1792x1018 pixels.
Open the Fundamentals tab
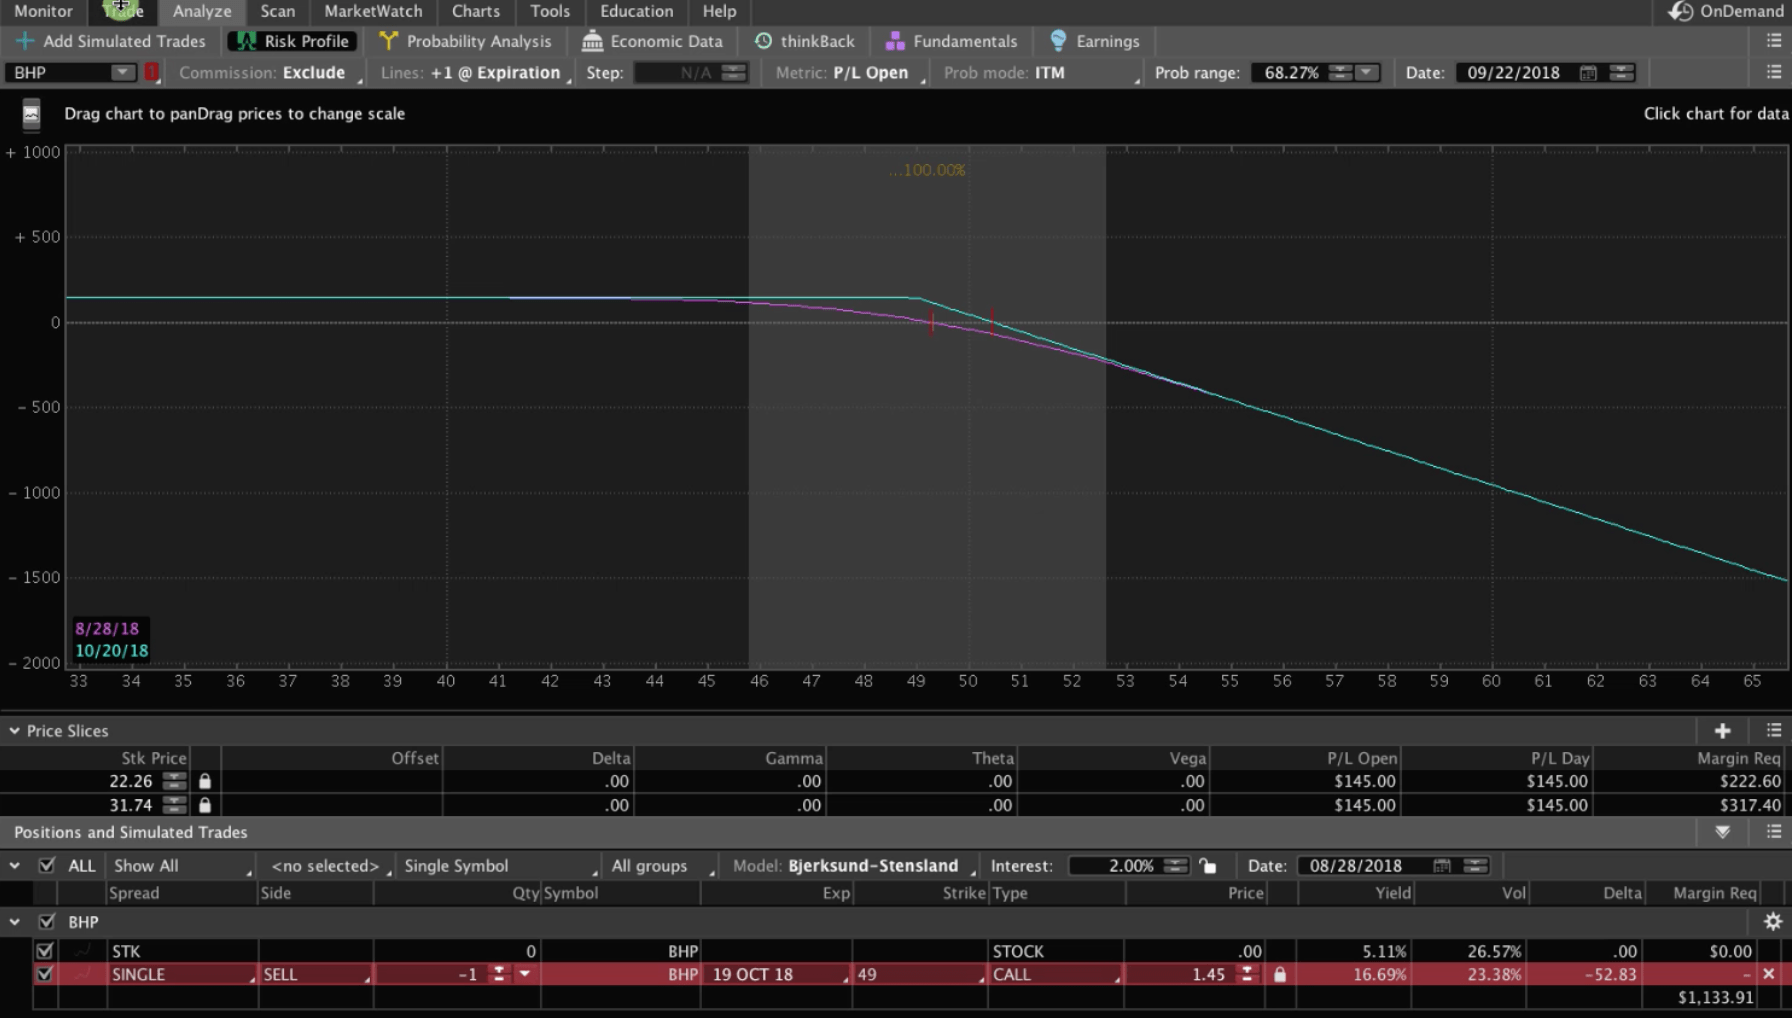point(952,41)
